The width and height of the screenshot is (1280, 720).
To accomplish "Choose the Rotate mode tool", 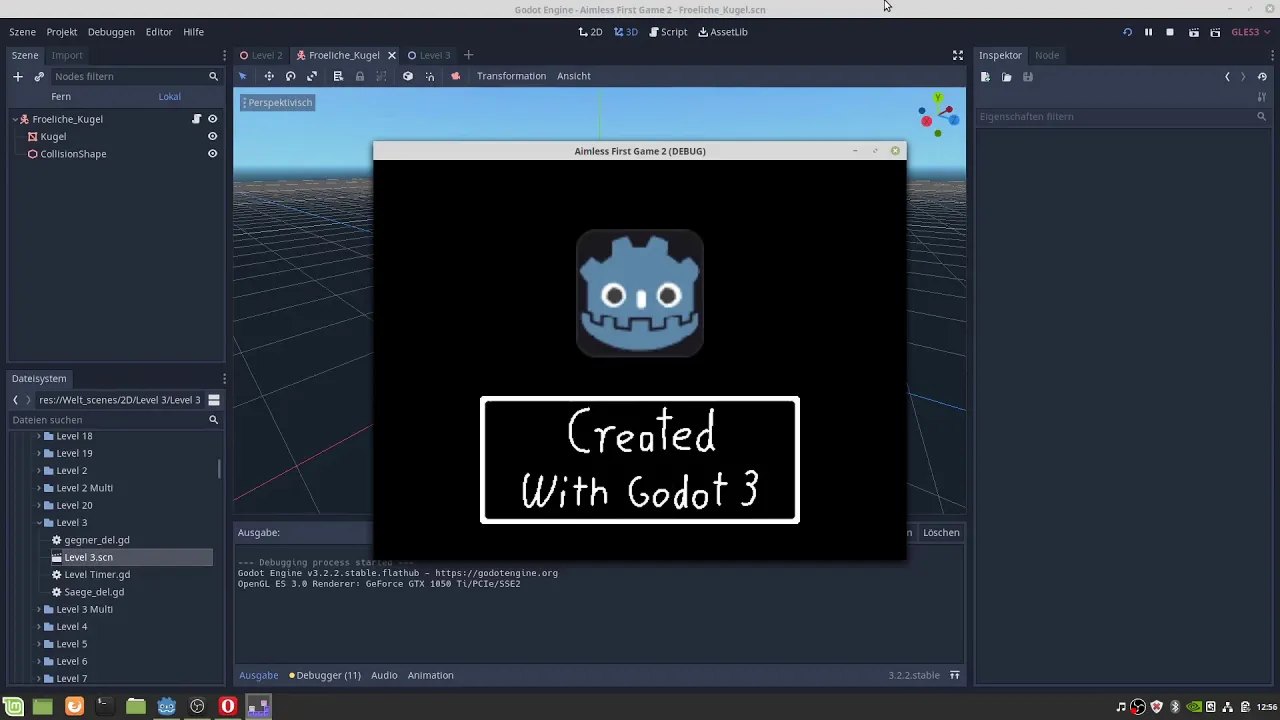I will (290, 76).
